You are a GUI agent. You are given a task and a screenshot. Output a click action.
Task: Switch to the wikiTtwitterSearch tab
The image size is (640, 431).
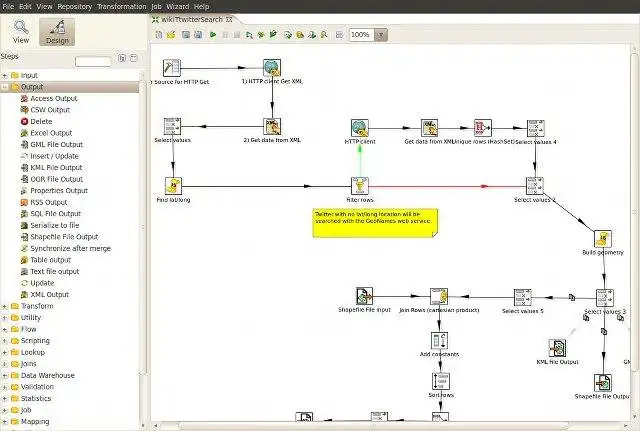(191, 20)
